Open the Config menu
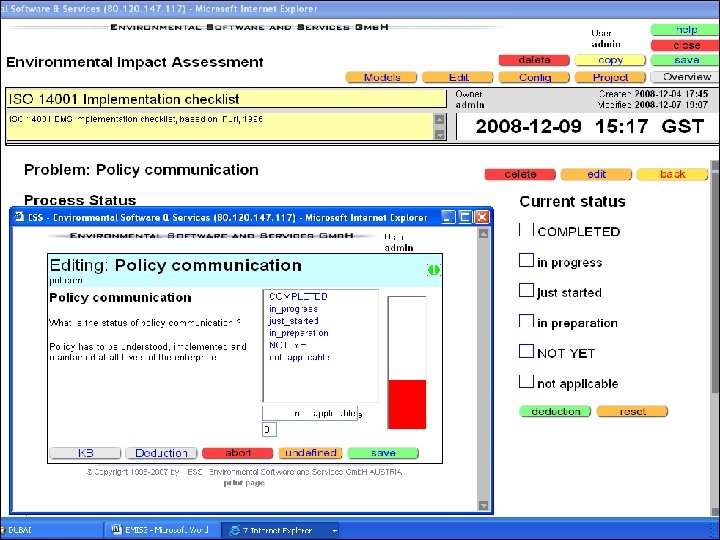This screenshot has width=720, height=540. (x=534, y=77)
